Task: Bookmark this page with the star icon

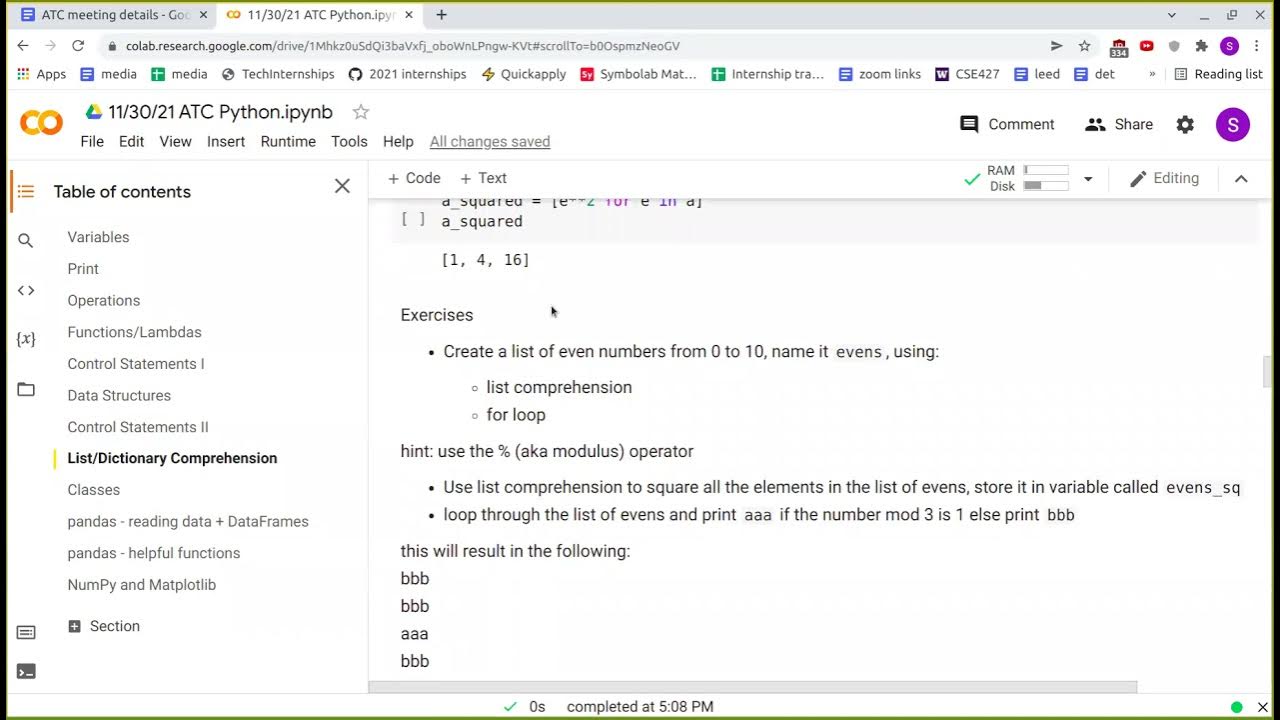Action: pyautogui.click(x=1084, y=46)
